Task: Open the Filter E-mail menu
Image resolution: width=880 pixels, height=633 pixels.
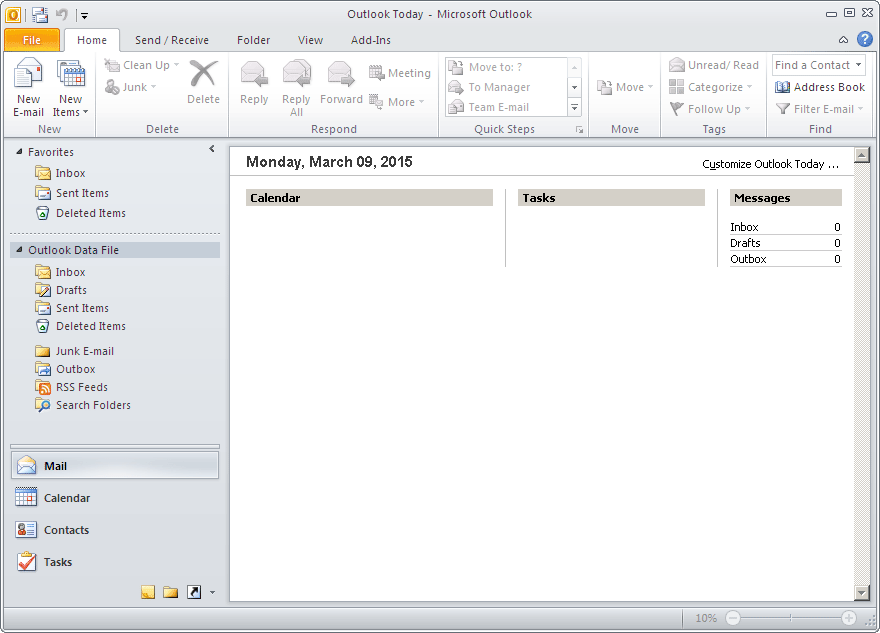Action: [x=819, y=109]
